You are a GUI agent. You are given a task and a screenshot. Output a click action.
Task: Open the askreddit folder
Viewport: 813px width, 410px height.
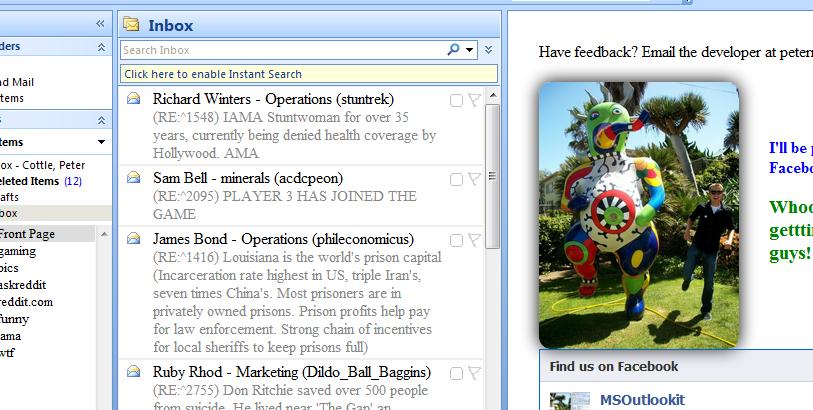tap(27, 285)
